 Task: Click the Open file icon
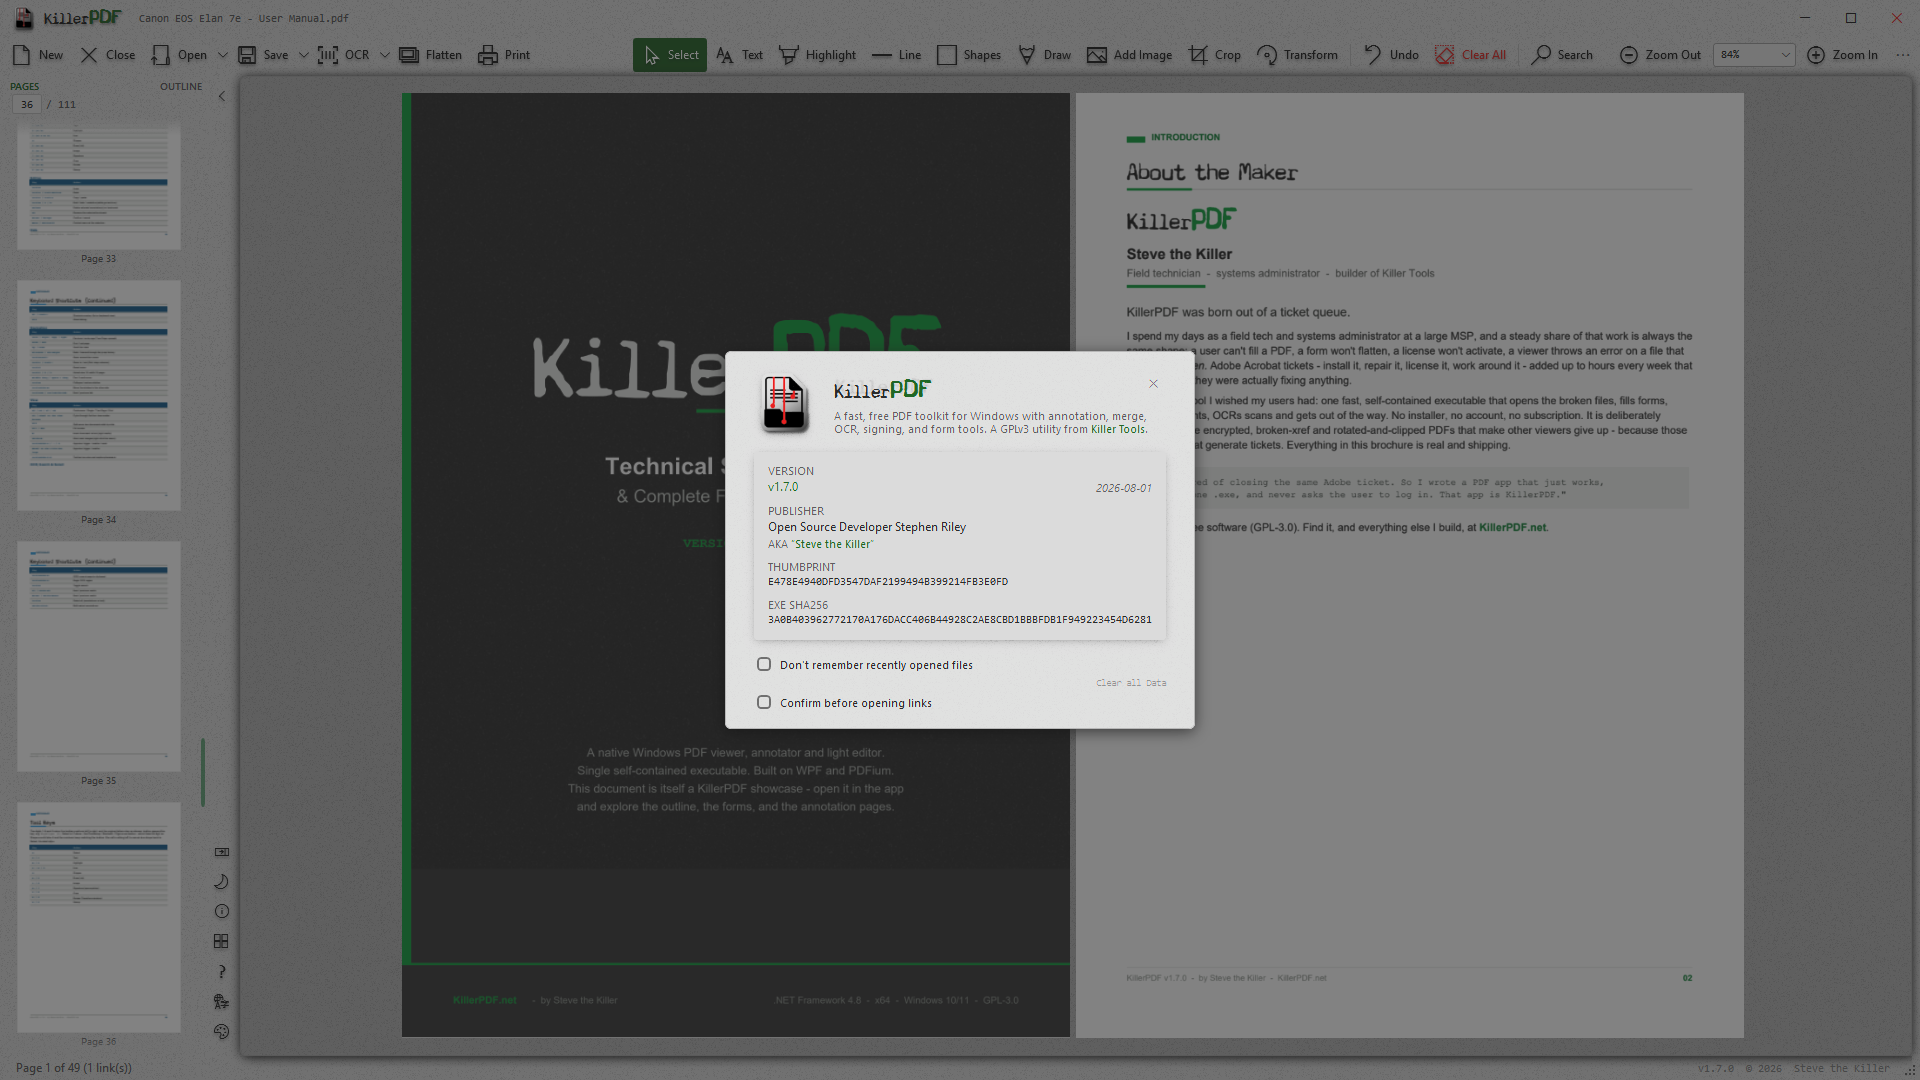[x=160, y=55]
